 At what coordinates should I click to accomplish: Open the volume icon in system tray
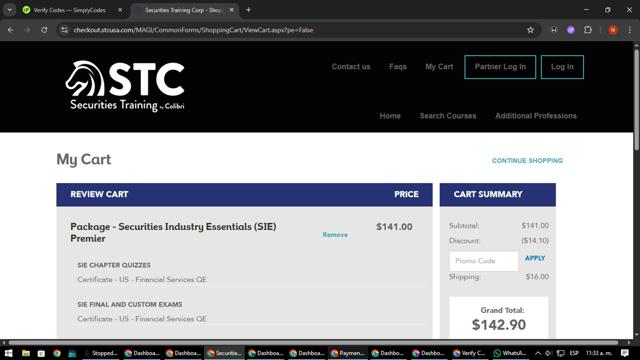(x=549, y=353)
